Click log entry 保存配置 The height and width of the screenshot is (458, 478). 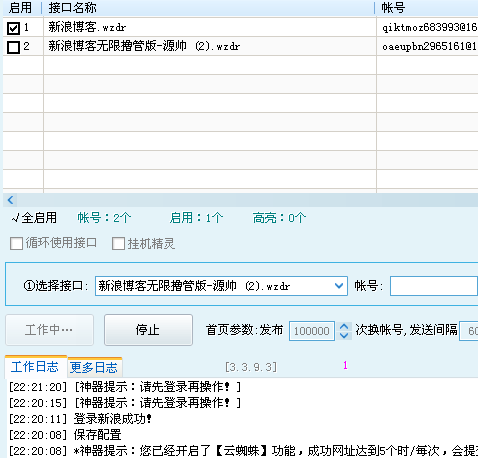[x=65, y=435]
